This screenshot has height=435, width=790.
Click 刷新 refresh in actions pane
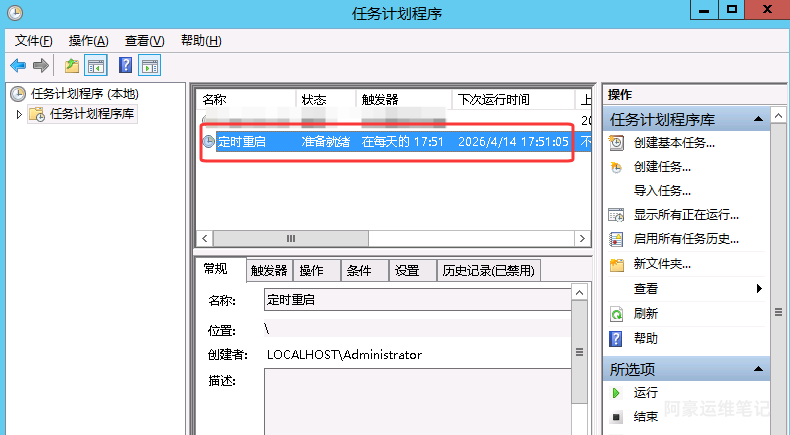click(645, 313)
